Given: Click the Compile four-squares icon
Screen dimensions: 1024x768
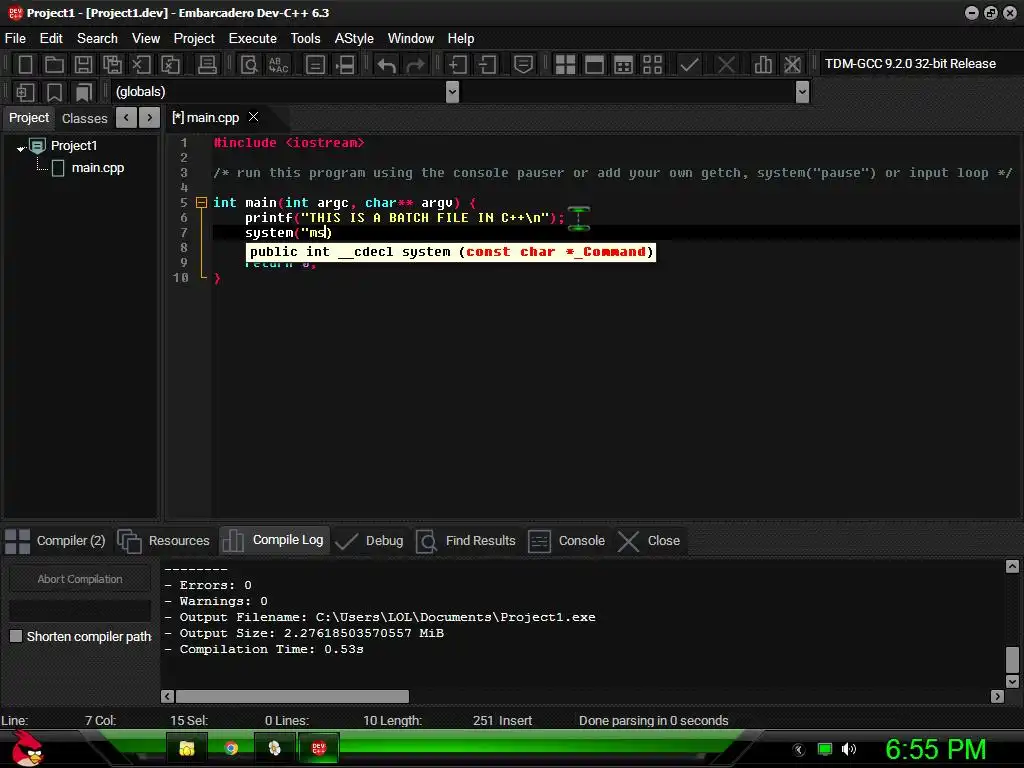Looking at the screenshot, I should click(565, 65).
